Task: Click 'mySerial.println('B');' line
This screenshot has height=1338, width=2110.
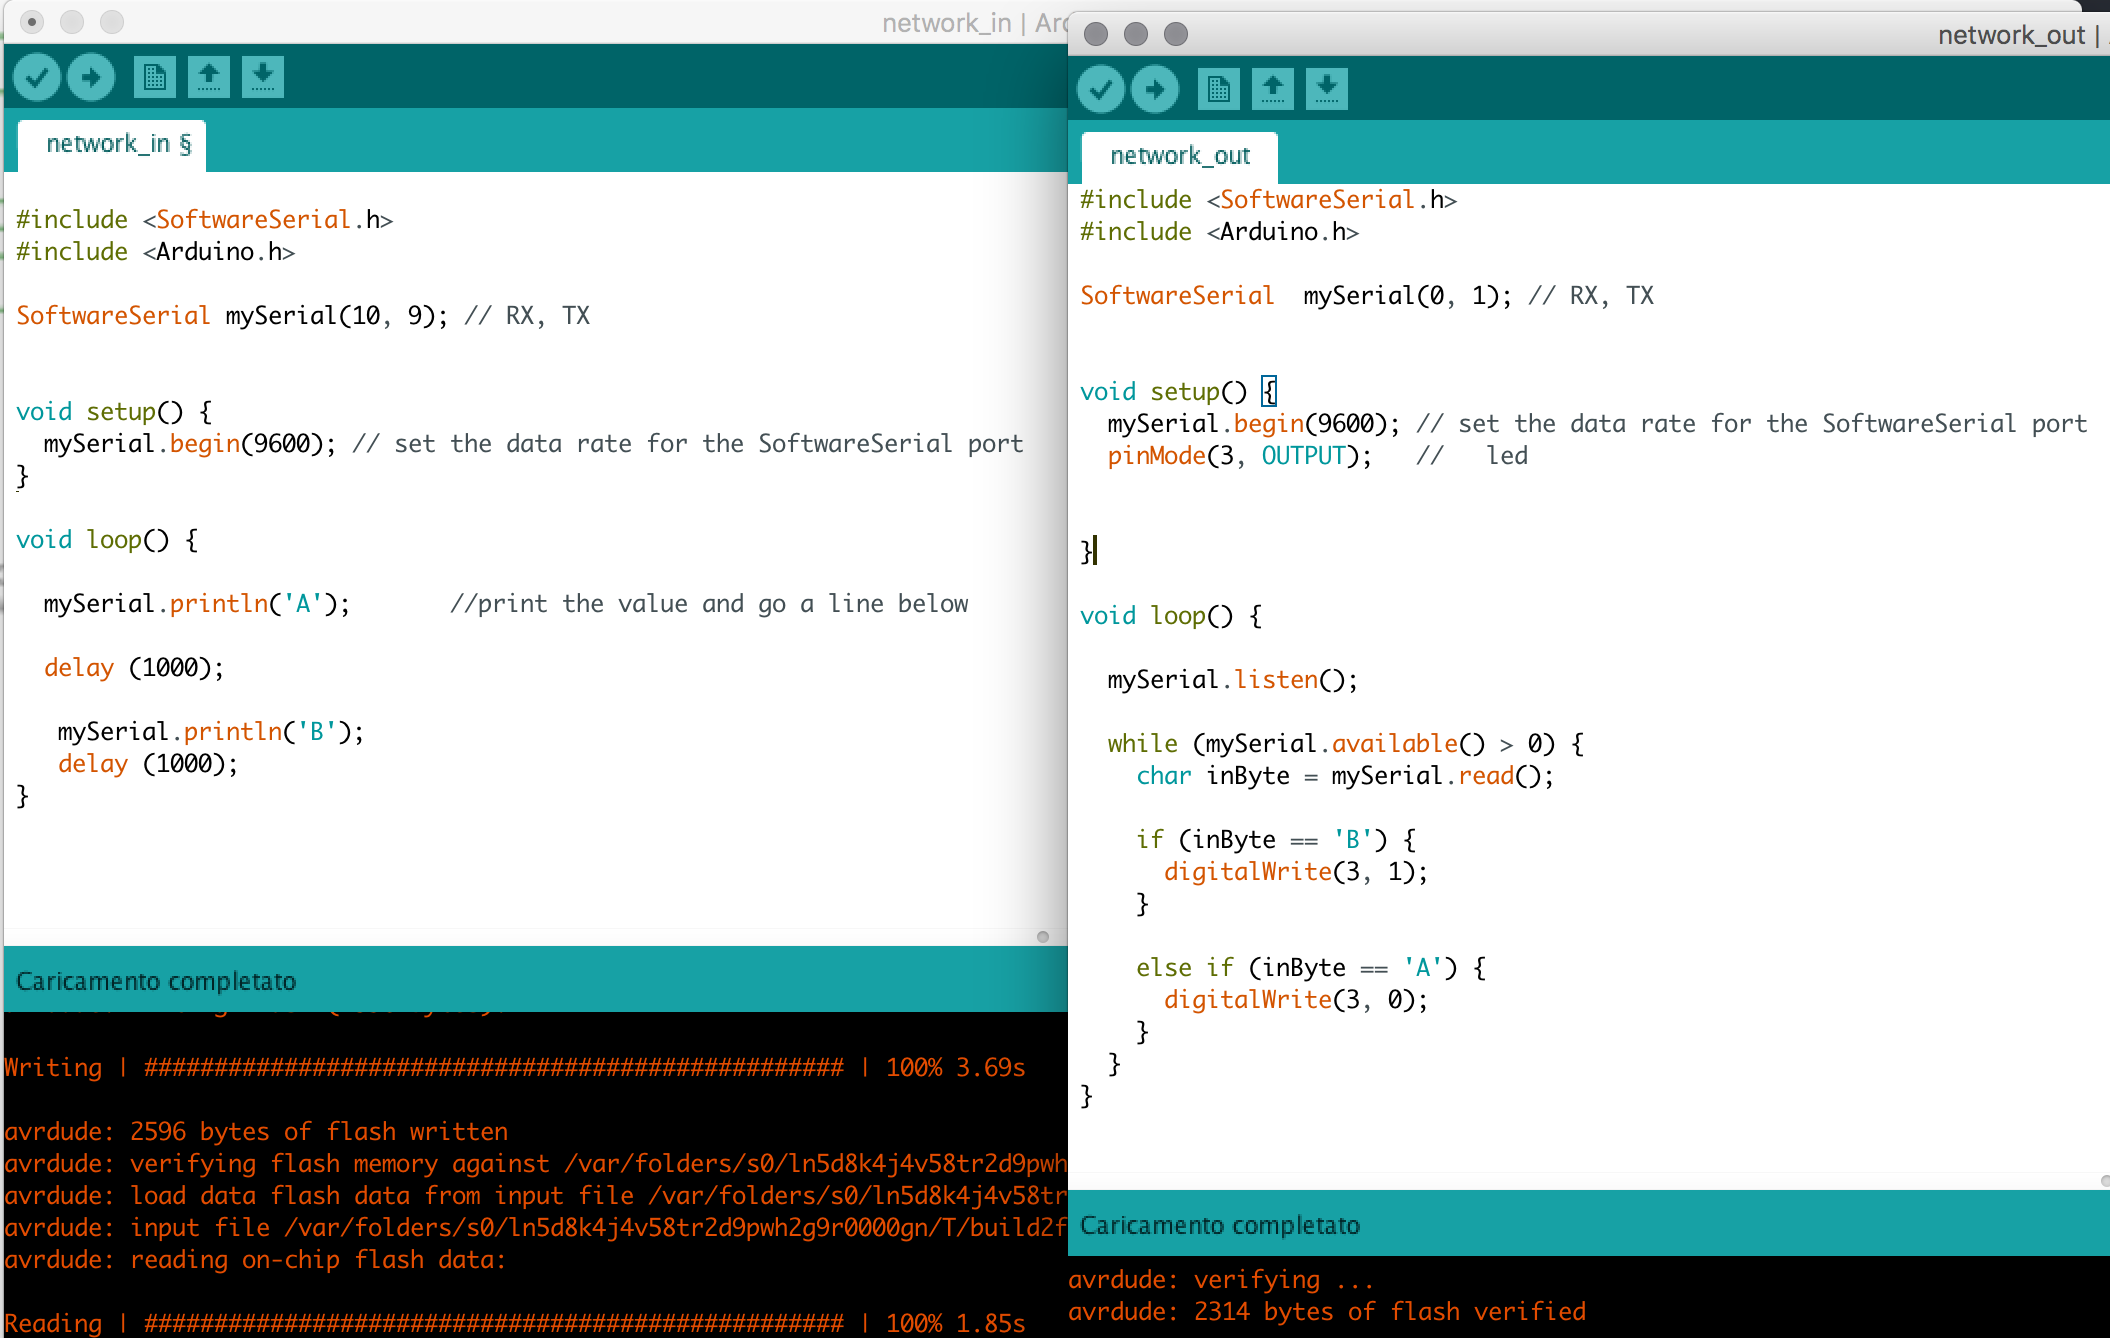Action: click(211, 732)
